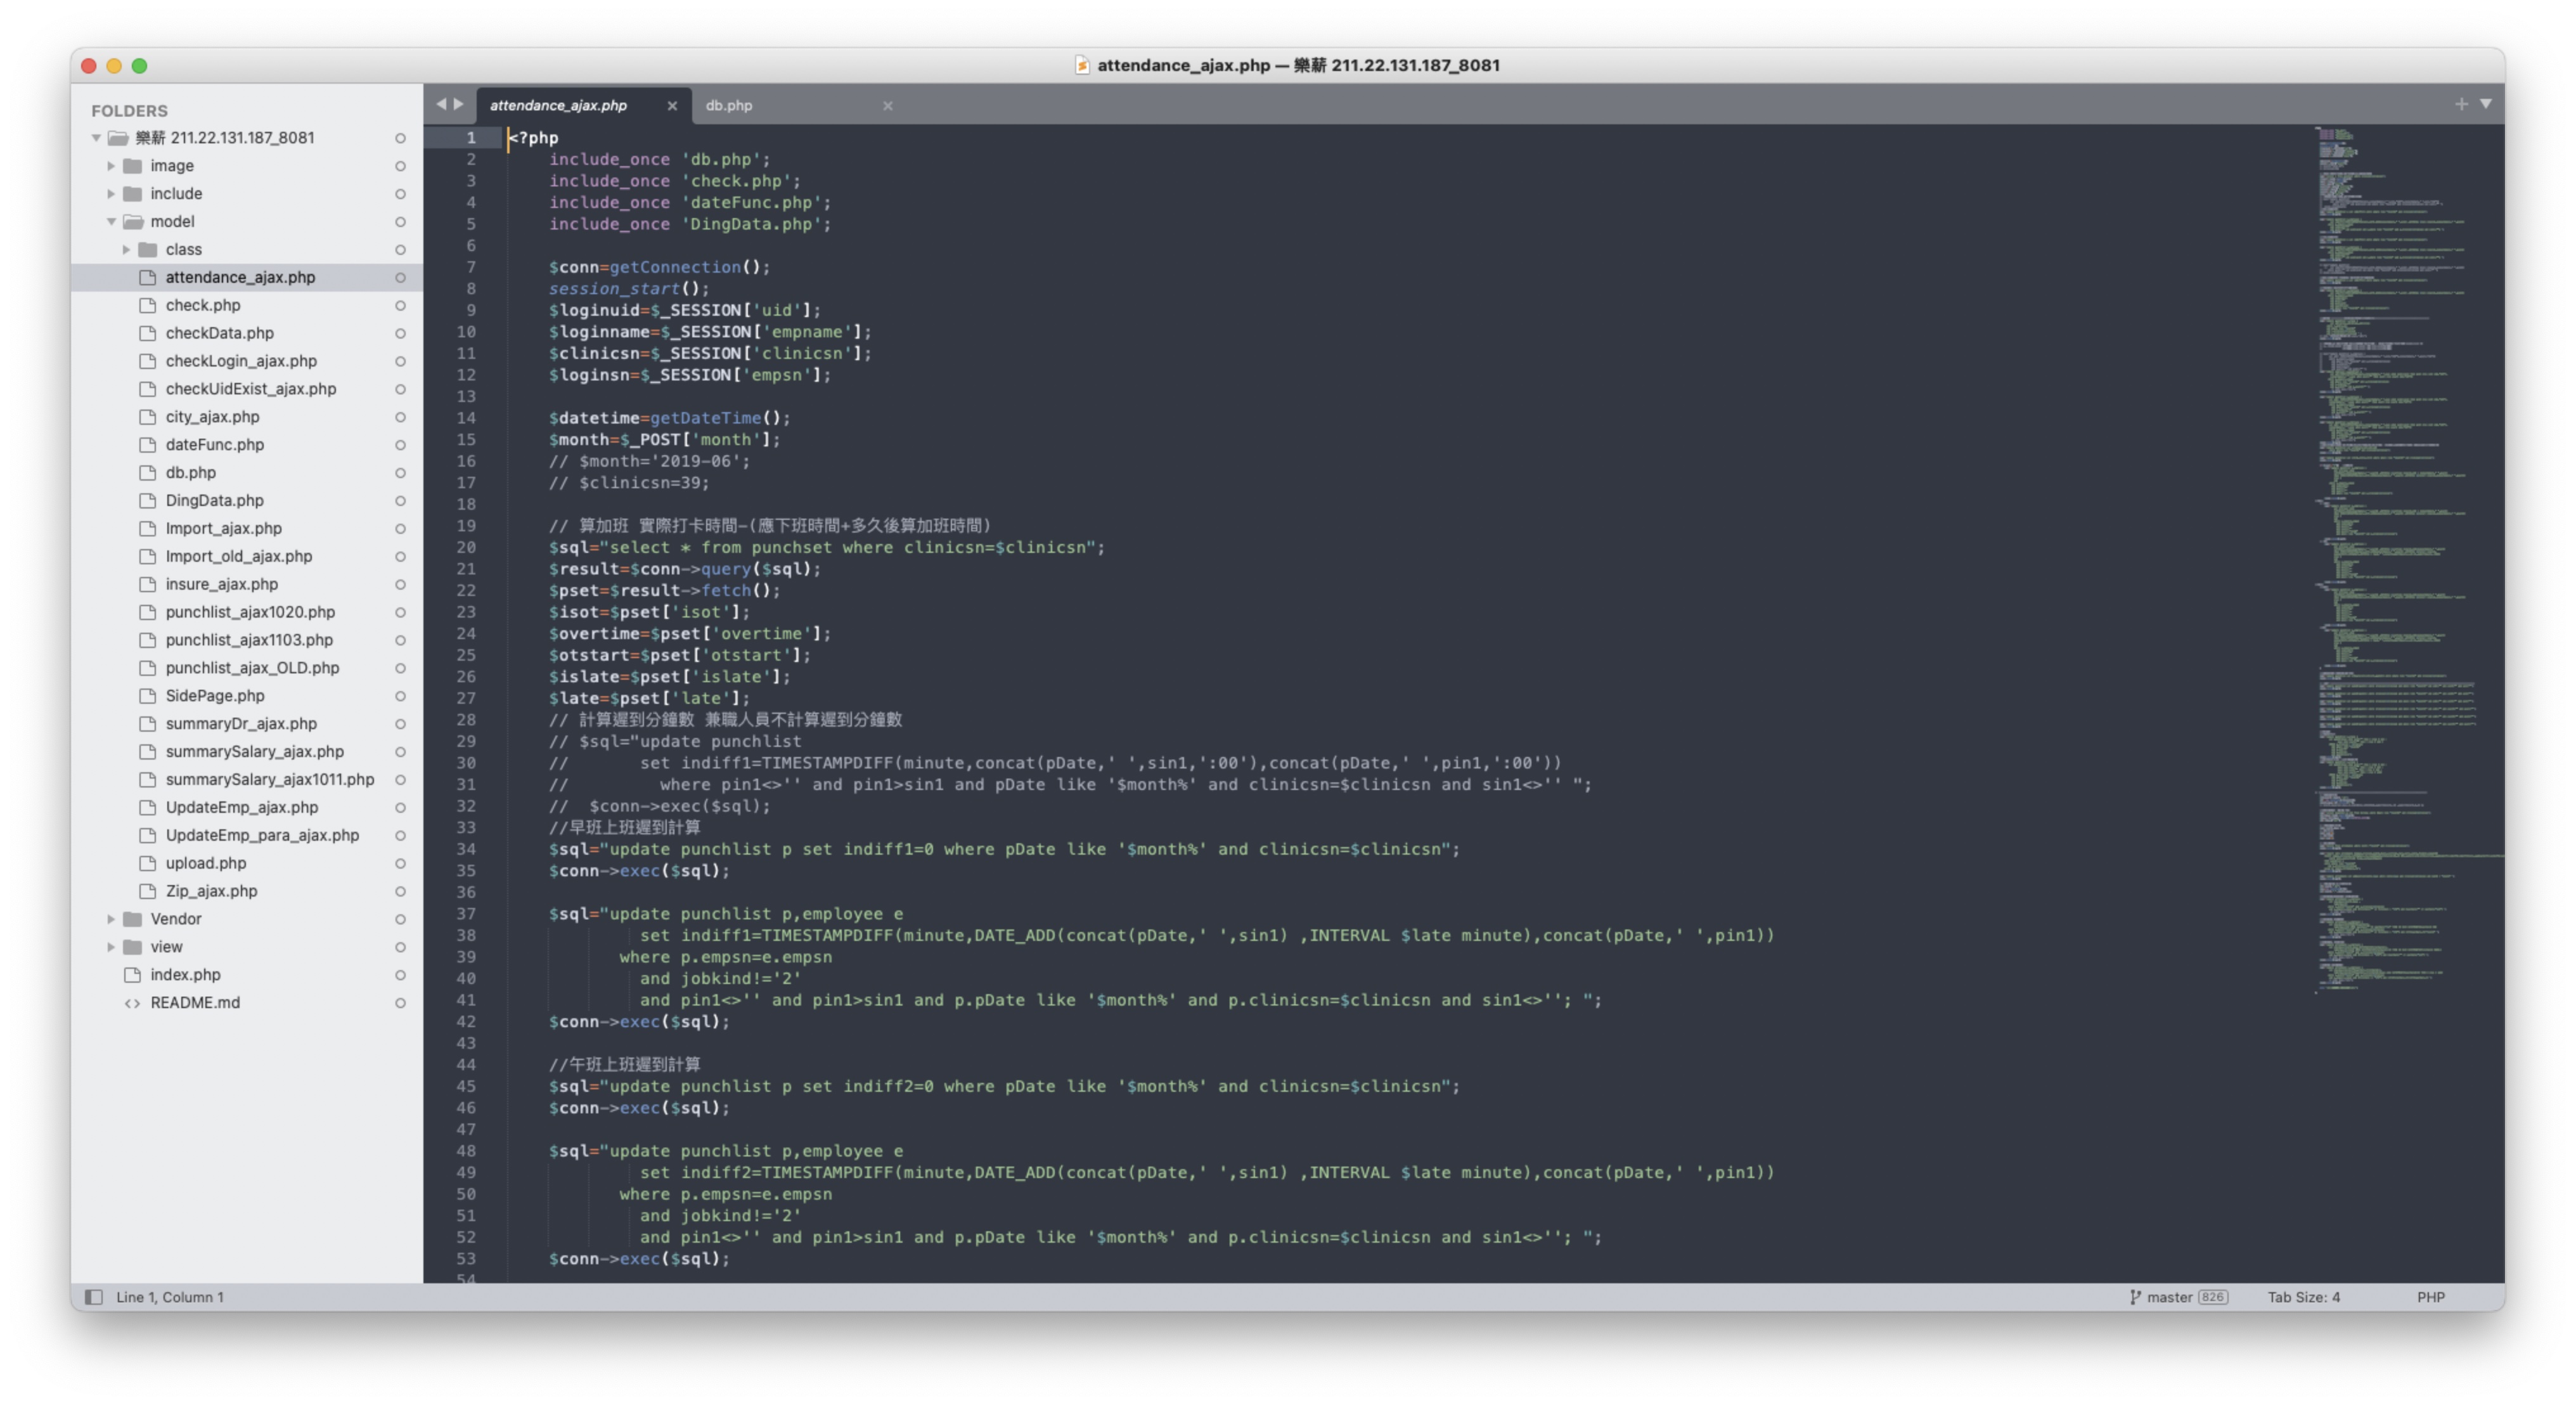Image resolution: width=2576 pixels, height=1405 pixels.
Task: Click the index.php file icon
Action: click(132, 975)
